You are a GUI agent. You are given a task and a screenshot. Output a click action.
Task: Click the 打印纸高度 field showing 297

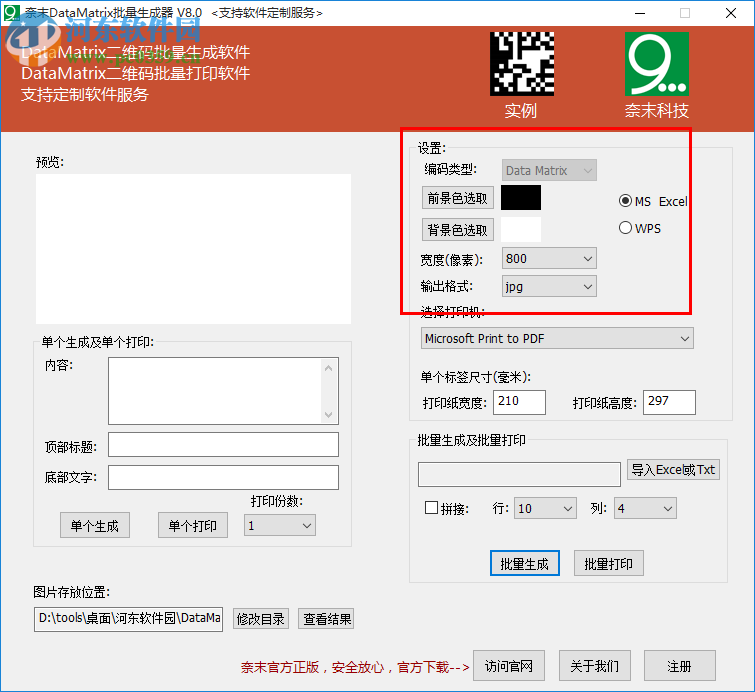coord(669,402)
